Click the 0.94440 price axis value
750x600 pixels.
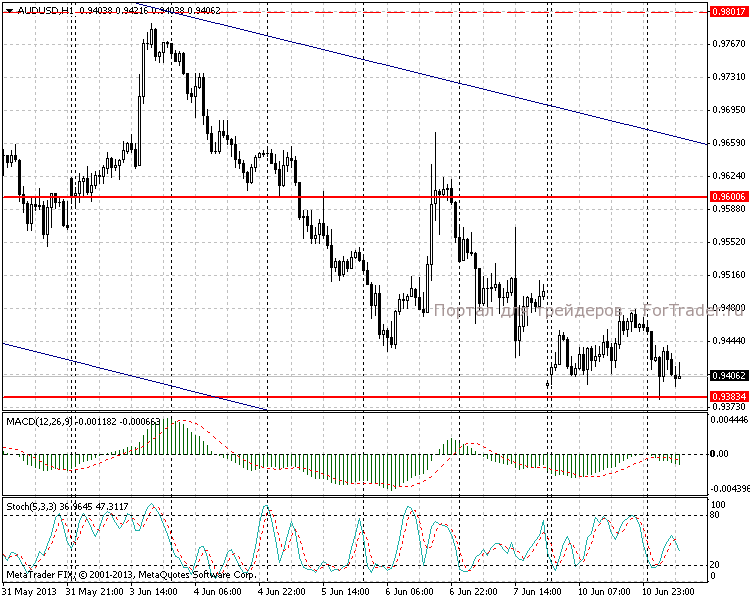pos(729,341)
